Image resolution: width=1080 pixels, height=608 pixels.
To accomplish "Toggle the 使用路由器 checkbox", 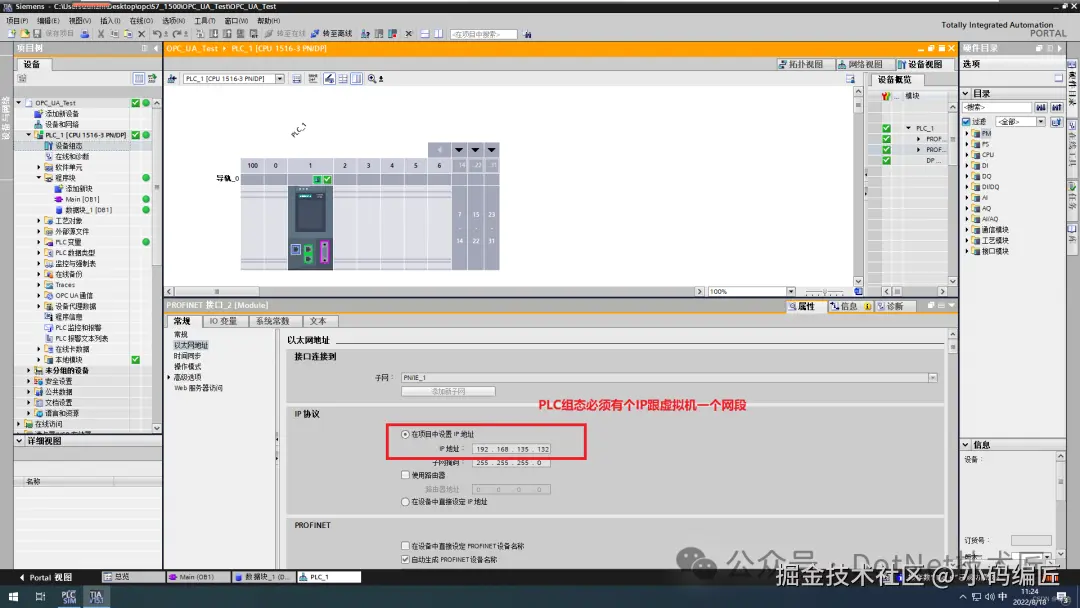I will click(x=405, y=475).
